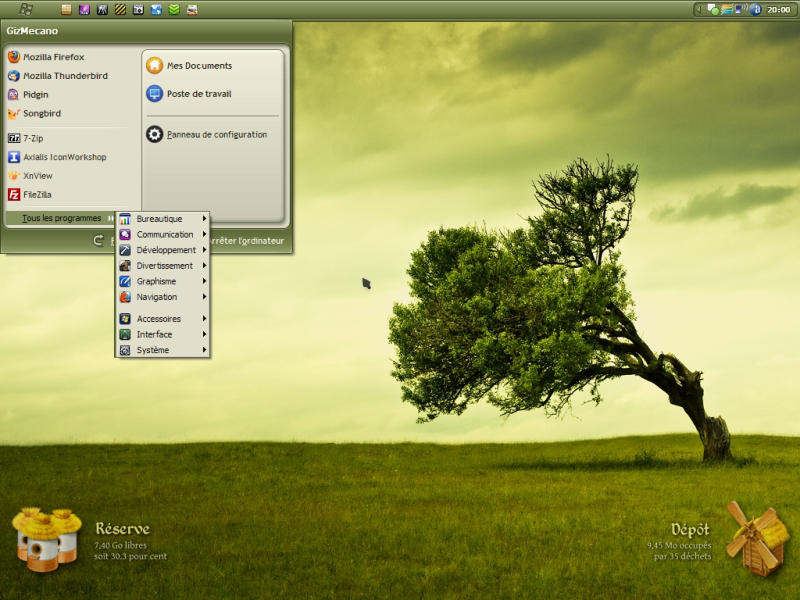
Task: Expand the Bureautique submenu arrow
Action: tap(204, 218)
